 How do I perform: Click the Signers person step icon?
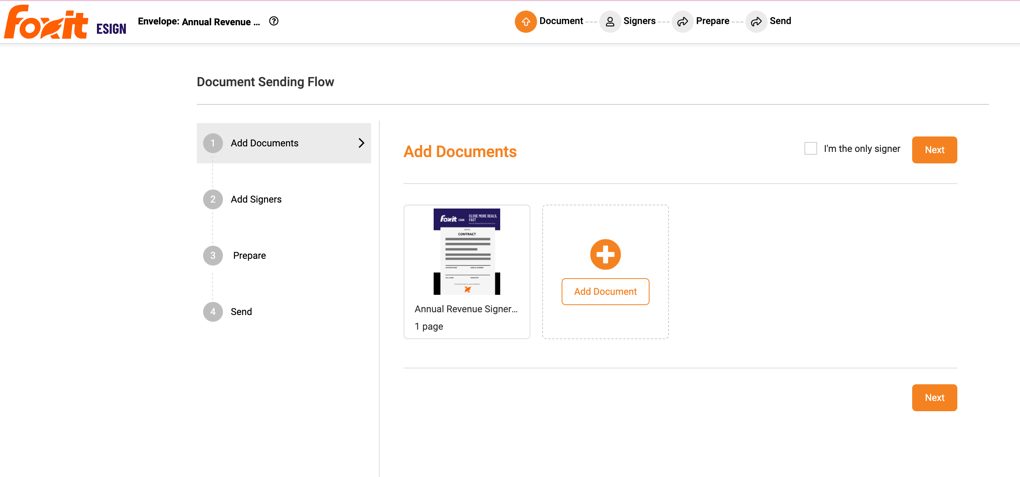pos(610,21)
